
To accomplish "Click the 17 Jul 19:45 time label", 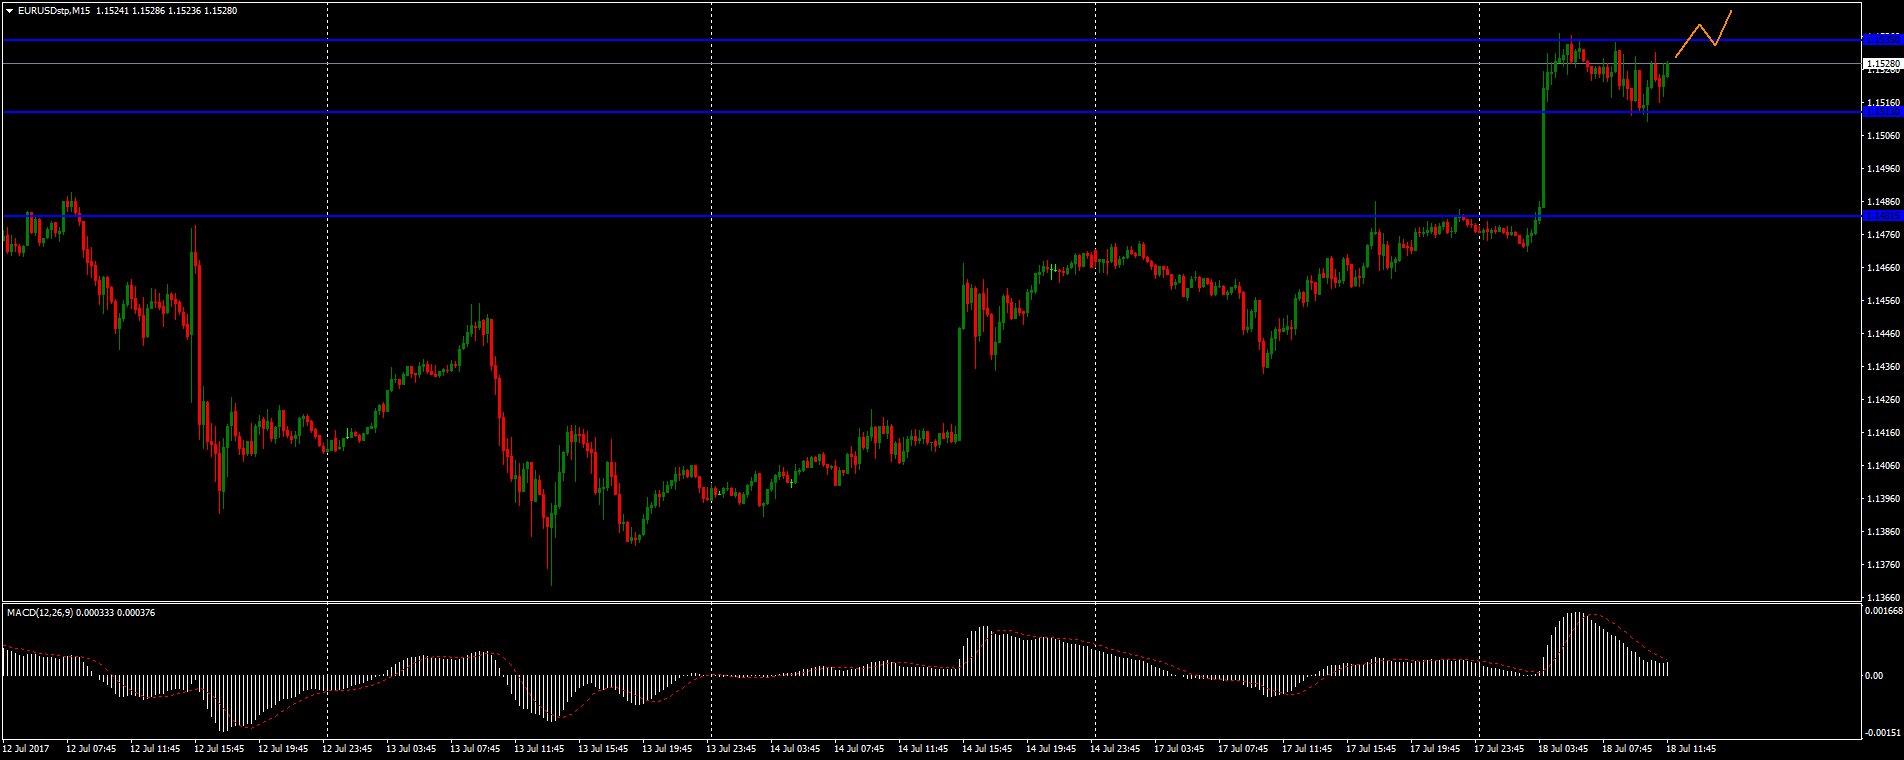I will click(1435, 747).
